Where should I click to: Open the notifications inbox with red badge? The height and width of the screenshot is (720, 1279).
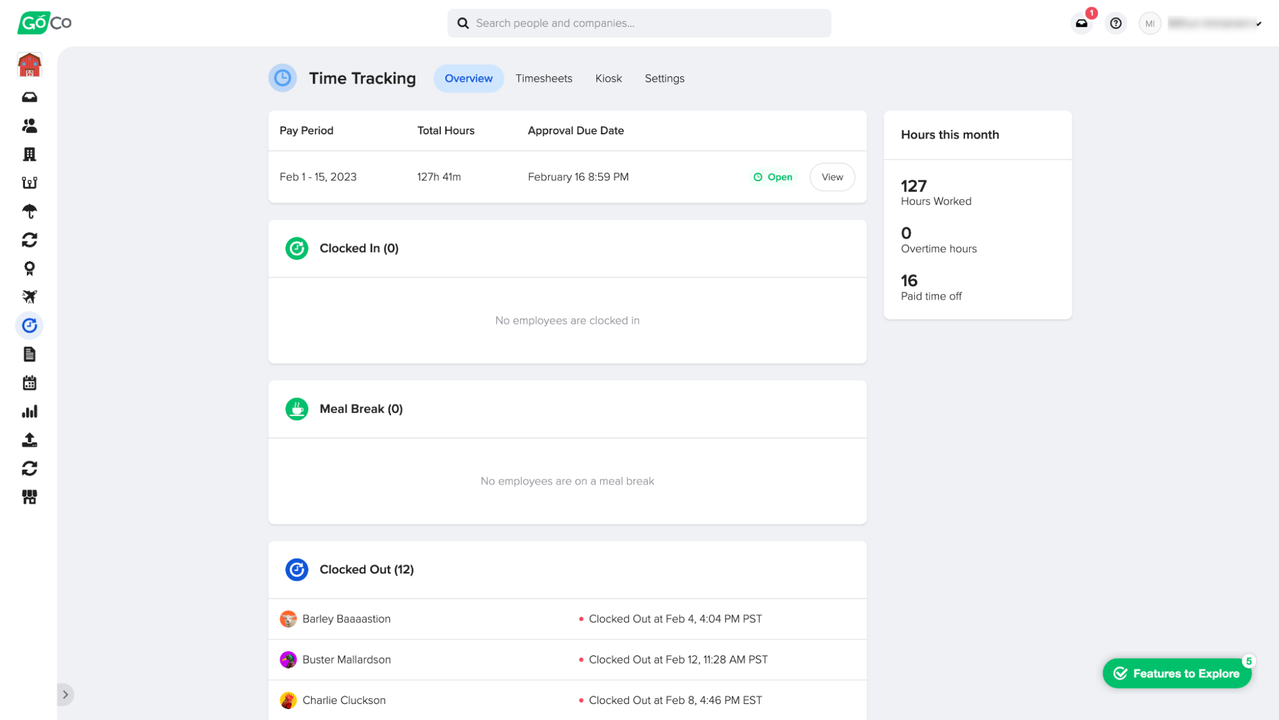1082,23
